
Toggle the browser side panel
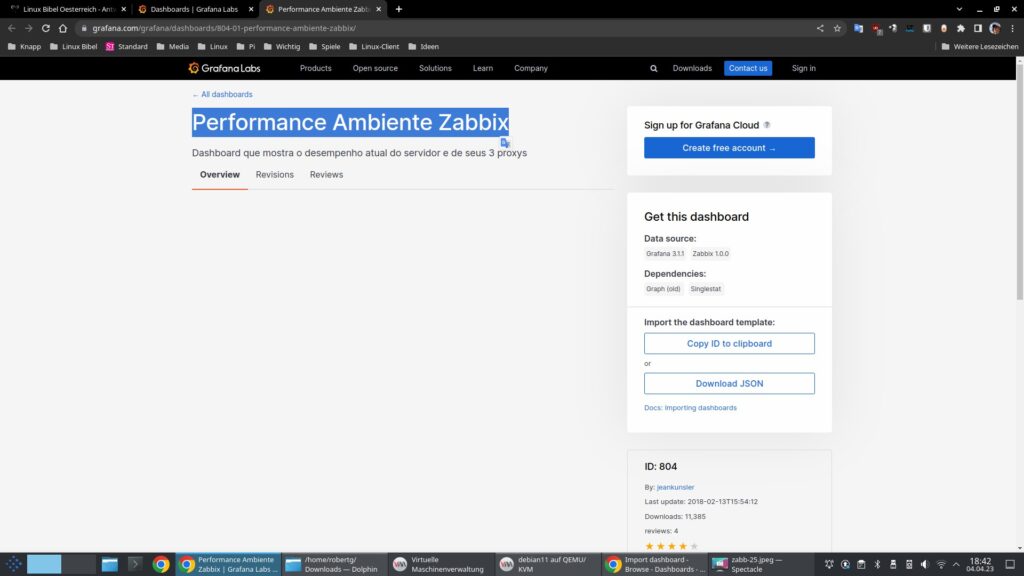[x=978, y=28]
